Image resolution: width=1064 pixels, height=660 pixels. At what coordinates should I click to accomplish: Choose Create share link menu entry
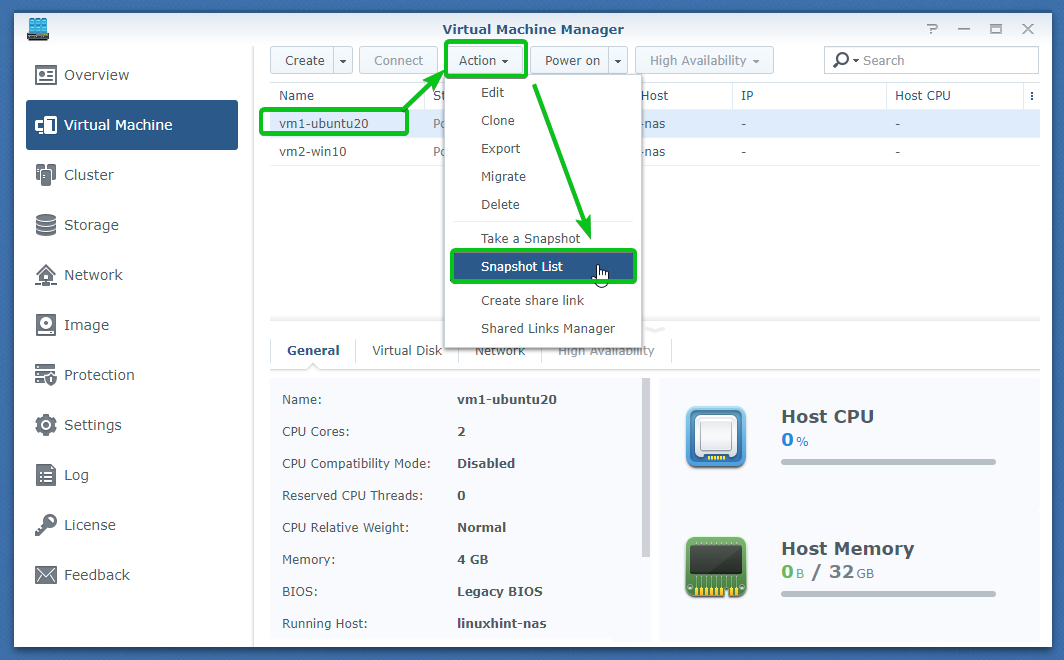543,300
